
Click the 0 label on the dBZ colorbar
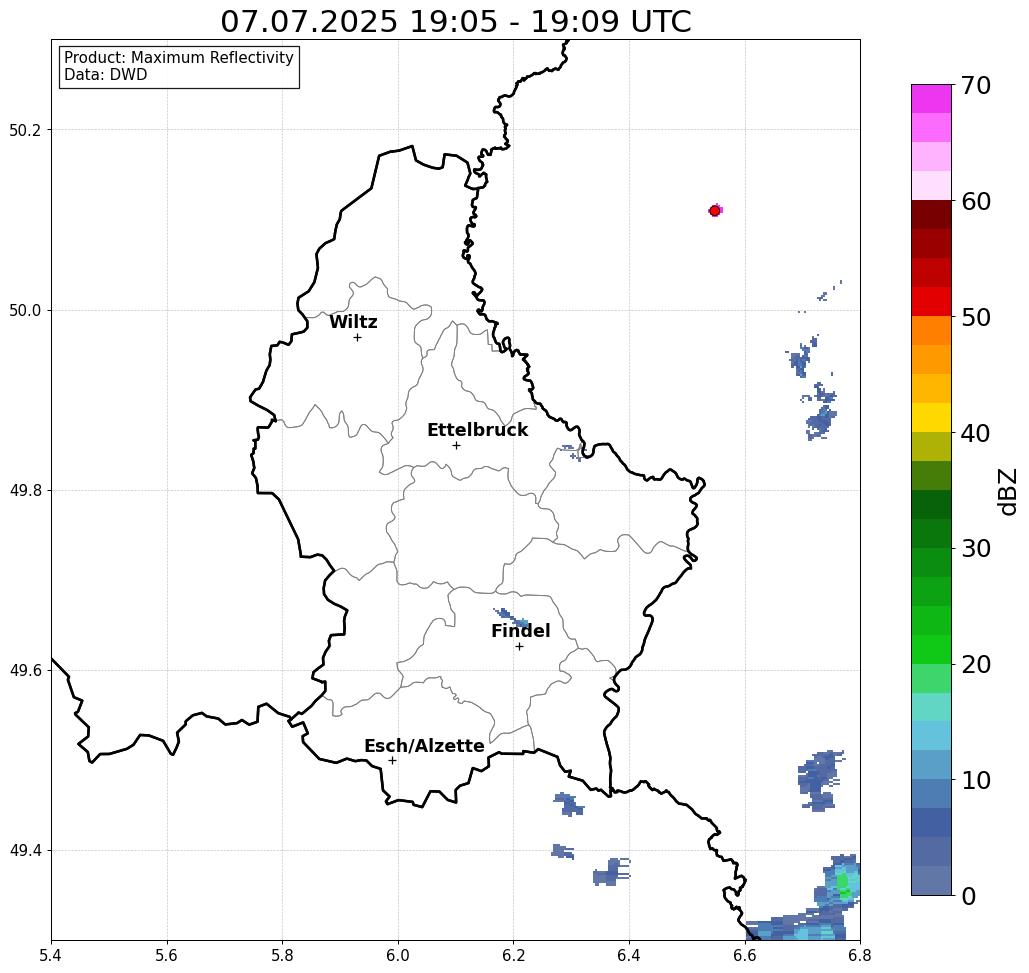point(969,896)
